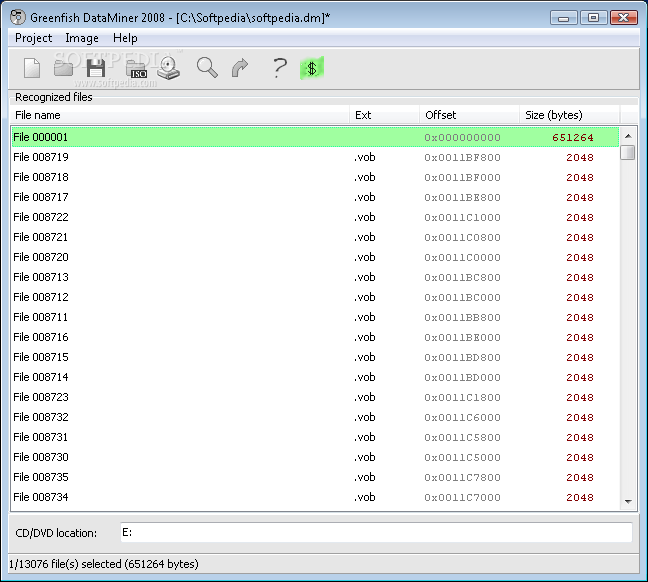Click the Open project folder icon
The image size is (648, 582).
tap(63, 68)
